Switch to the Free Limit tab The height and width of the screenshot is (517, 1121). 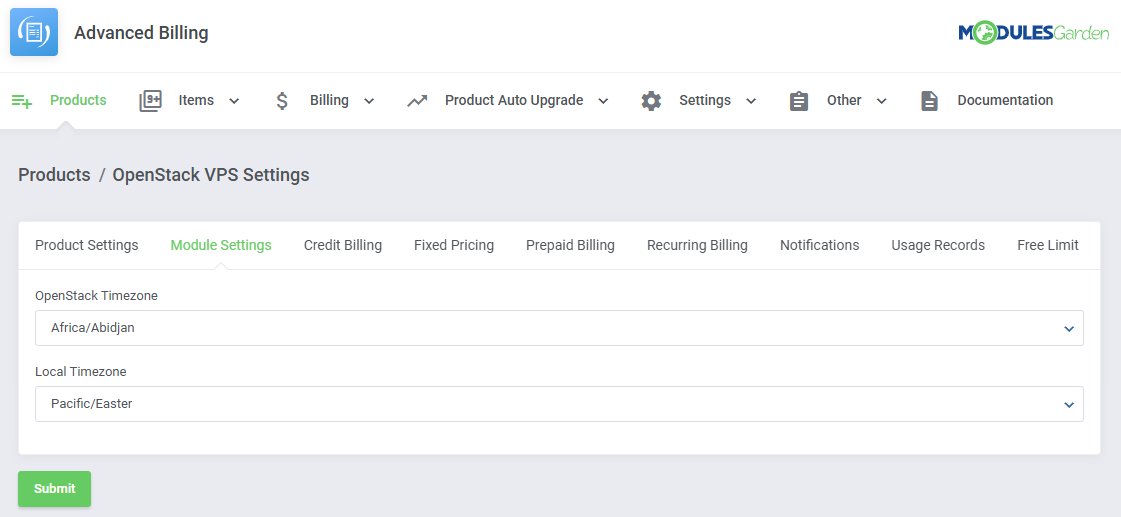1047,245
